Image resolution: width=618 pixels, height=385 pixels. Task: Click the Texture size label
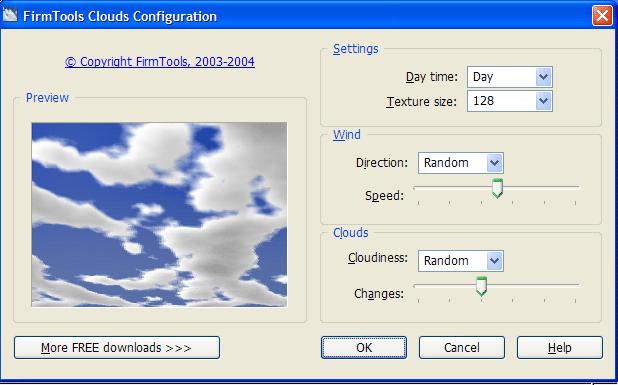point(421,102)
